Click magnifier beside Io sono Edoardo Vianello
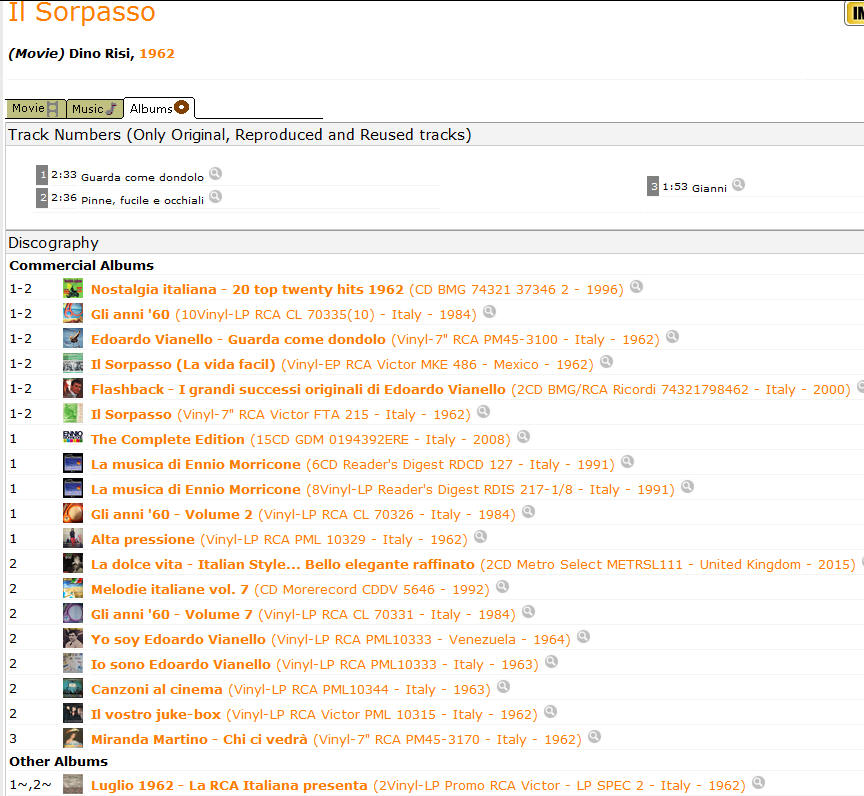Viewport: 864px width, 796px height. (551, 662)
